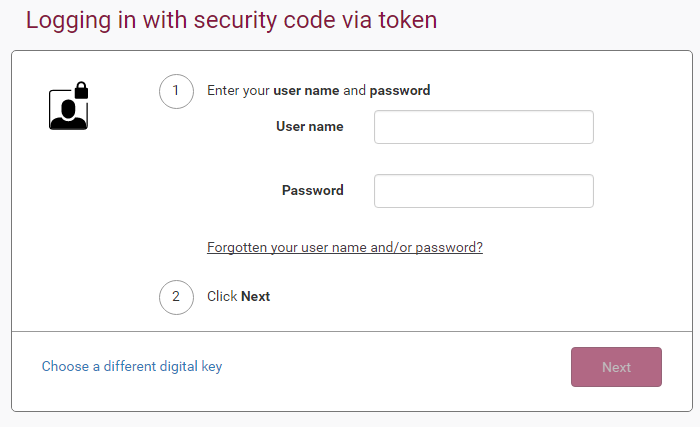Click the 'Logging in with security code' heading

coord(231,21)
